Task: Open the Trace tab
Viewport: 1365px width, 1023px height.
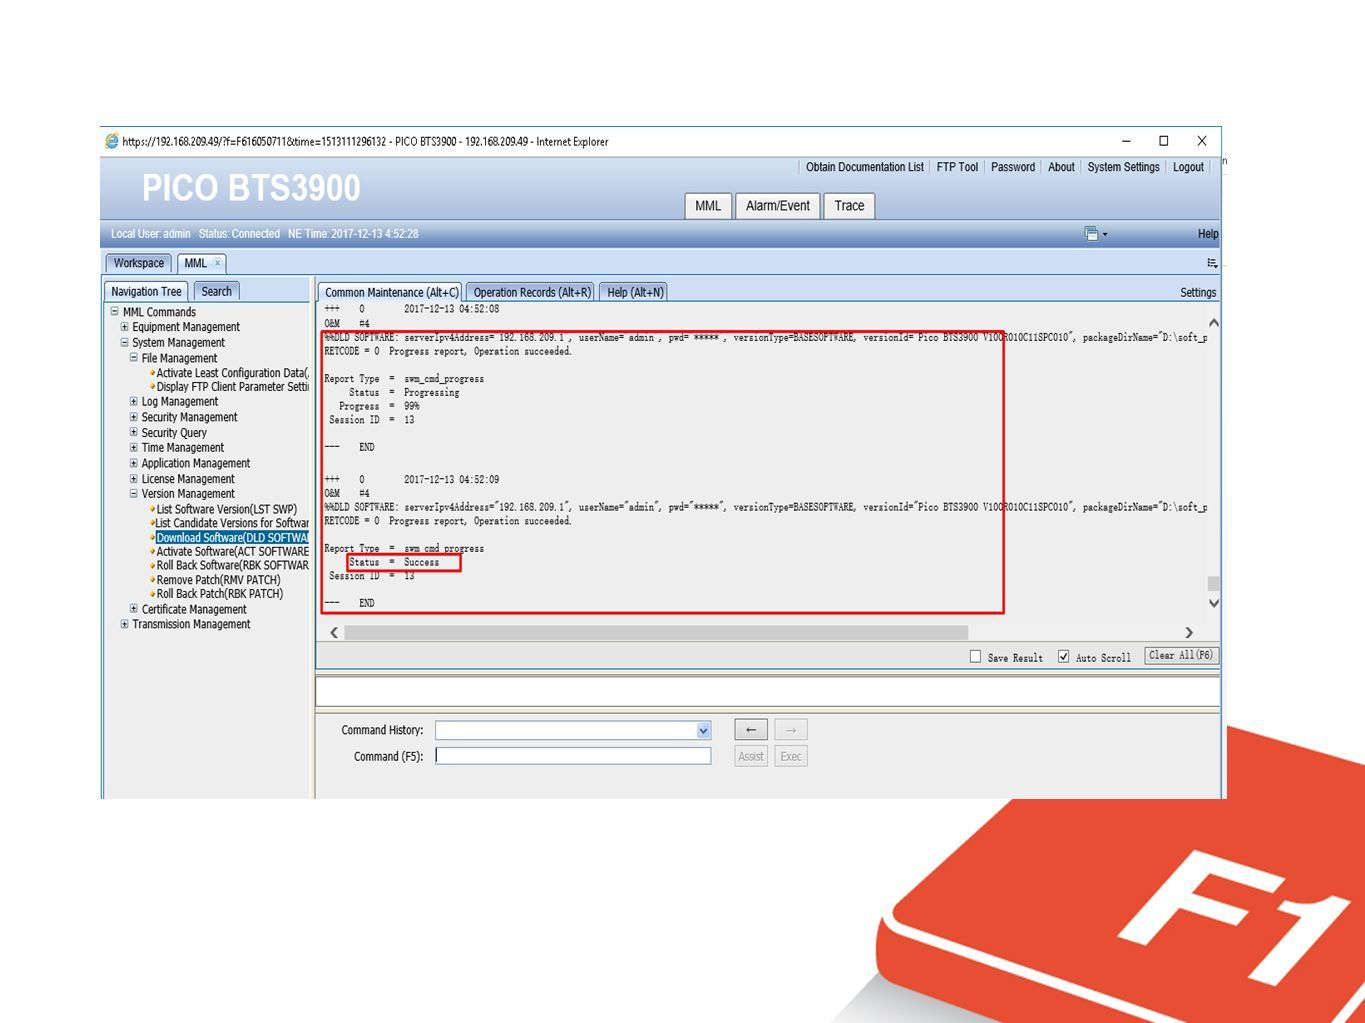Action: [849, 206]
